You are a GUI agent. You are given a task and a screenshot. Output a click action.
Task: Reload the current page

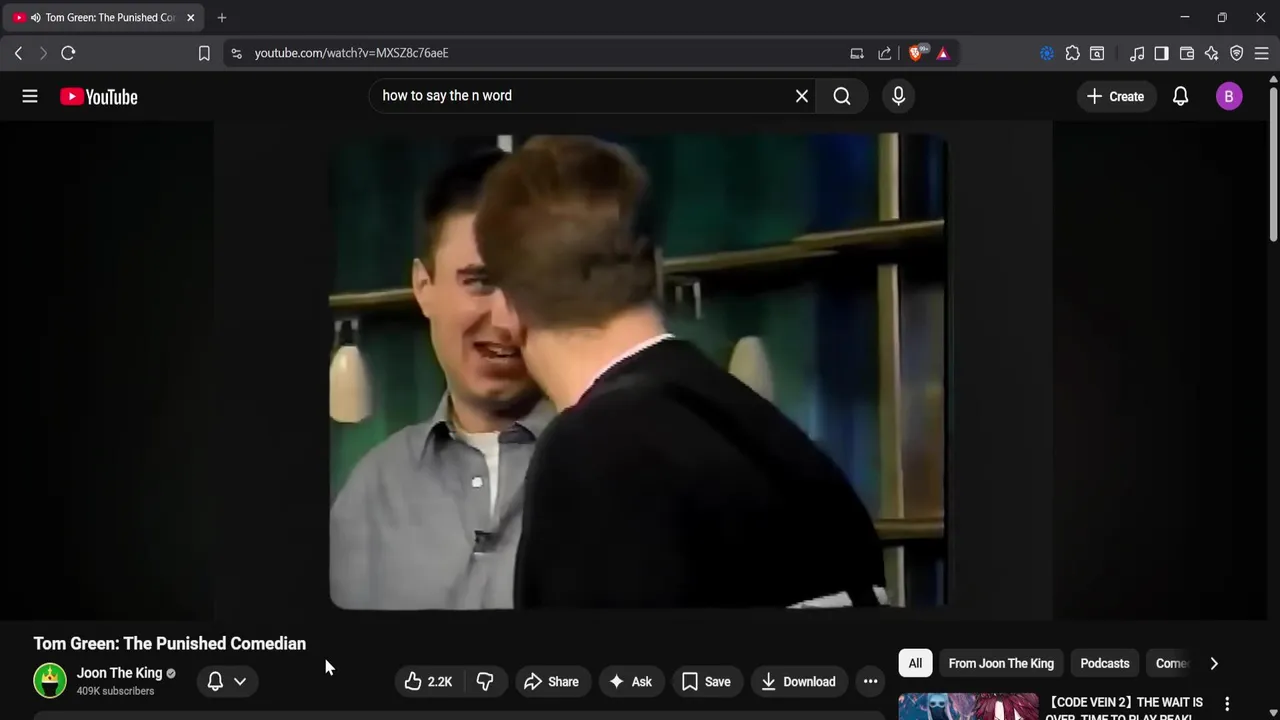click(x=68, y=53)
